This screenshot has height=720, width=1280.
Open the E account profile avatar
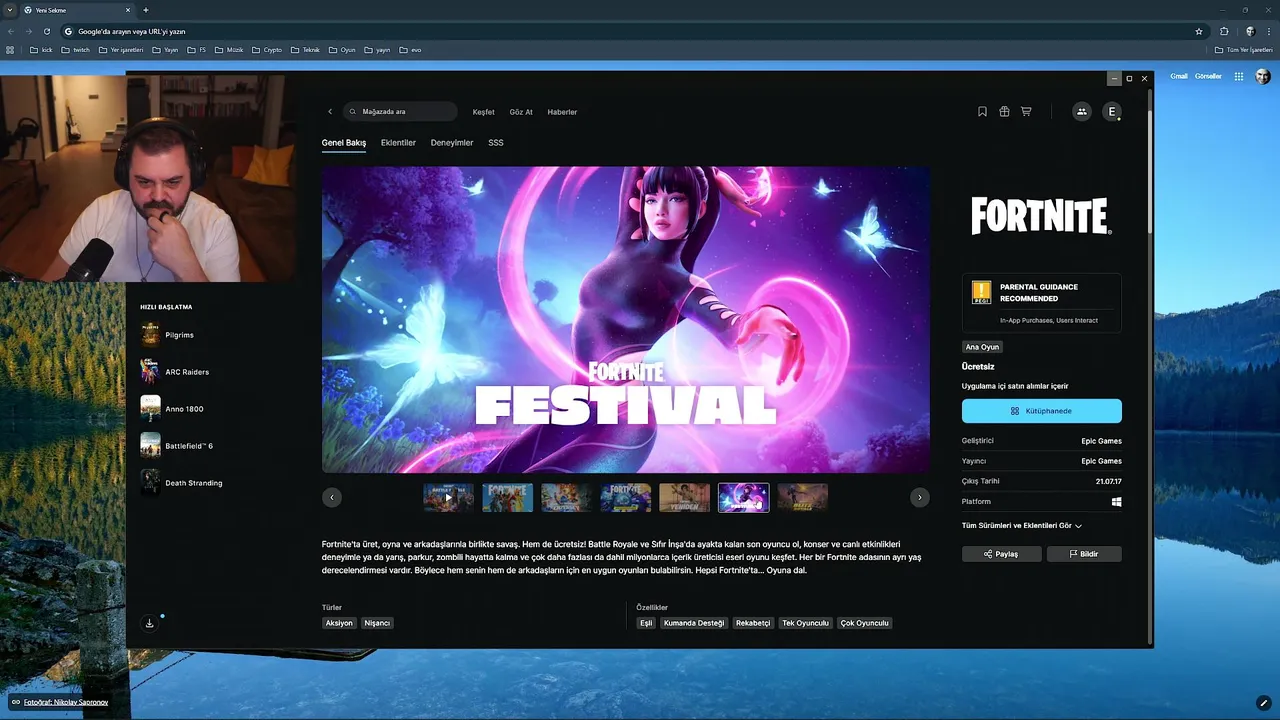pyautogui.click(x=1111, y=112)
